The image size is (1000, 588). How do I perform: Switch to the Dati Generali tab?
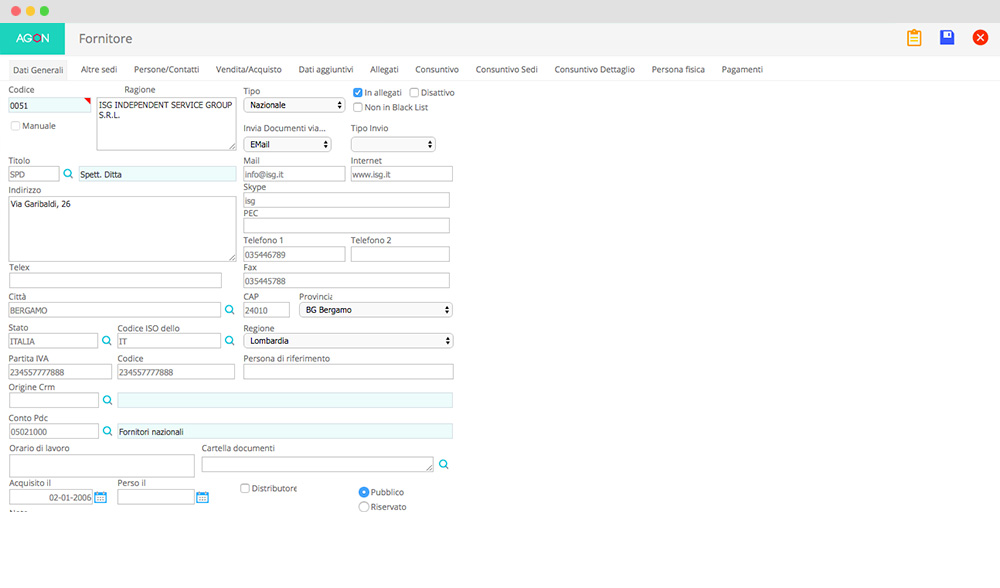tap(38, 70)
